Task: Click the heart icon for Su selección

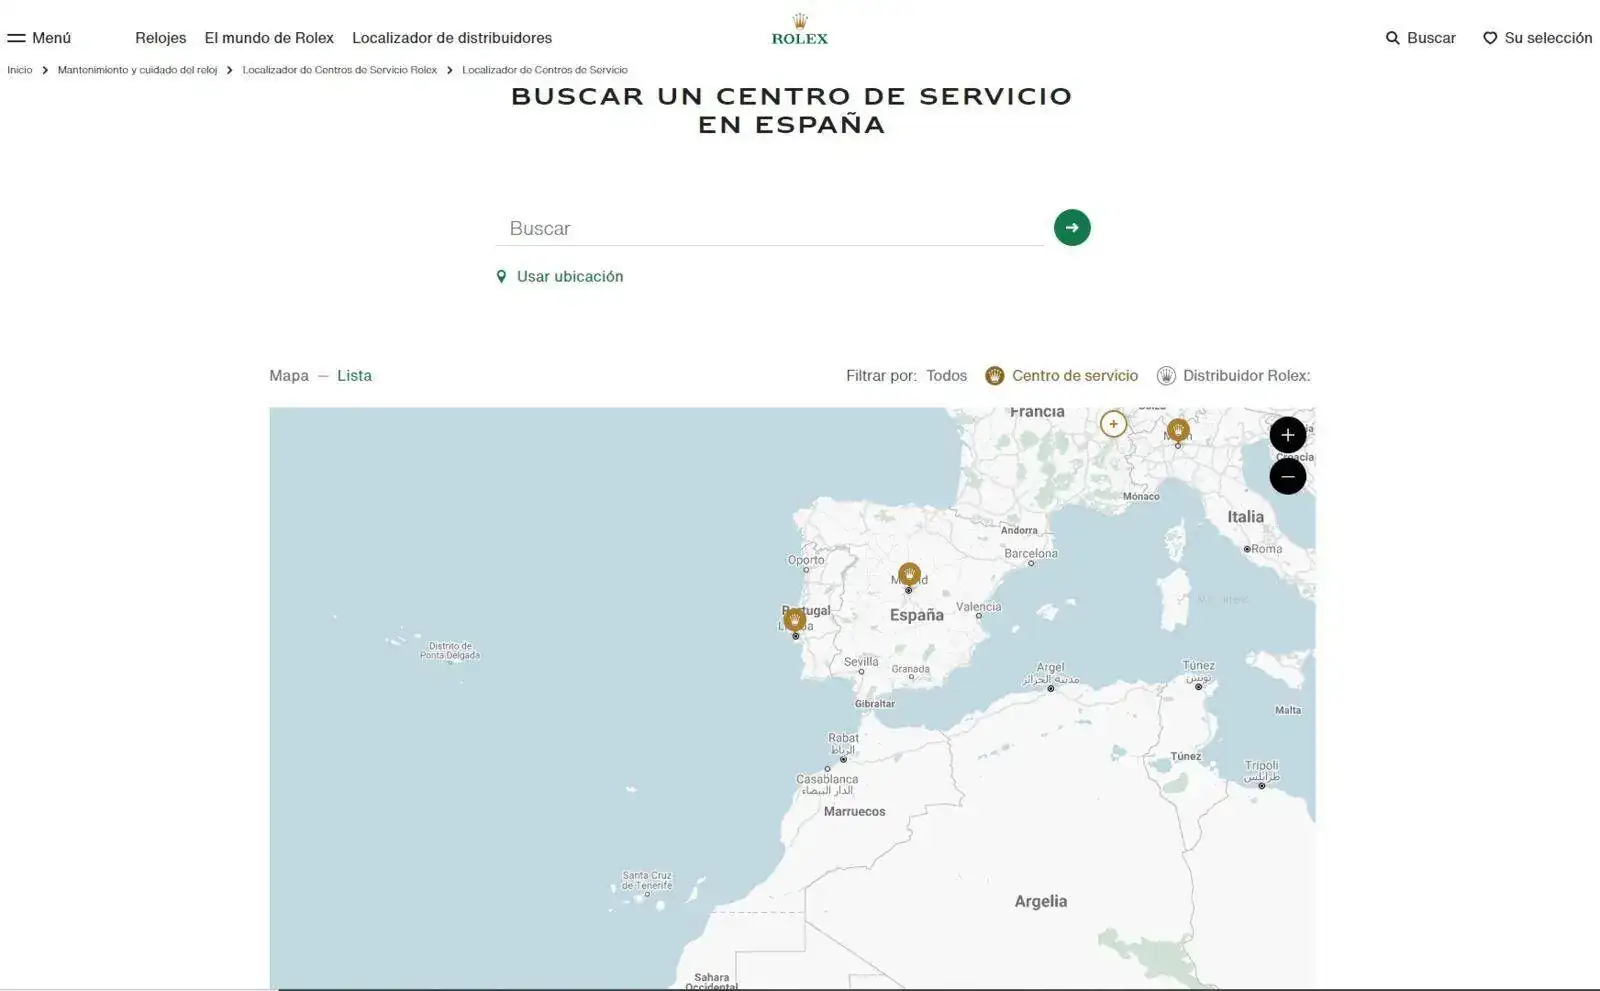Action: coord(1490,38)
